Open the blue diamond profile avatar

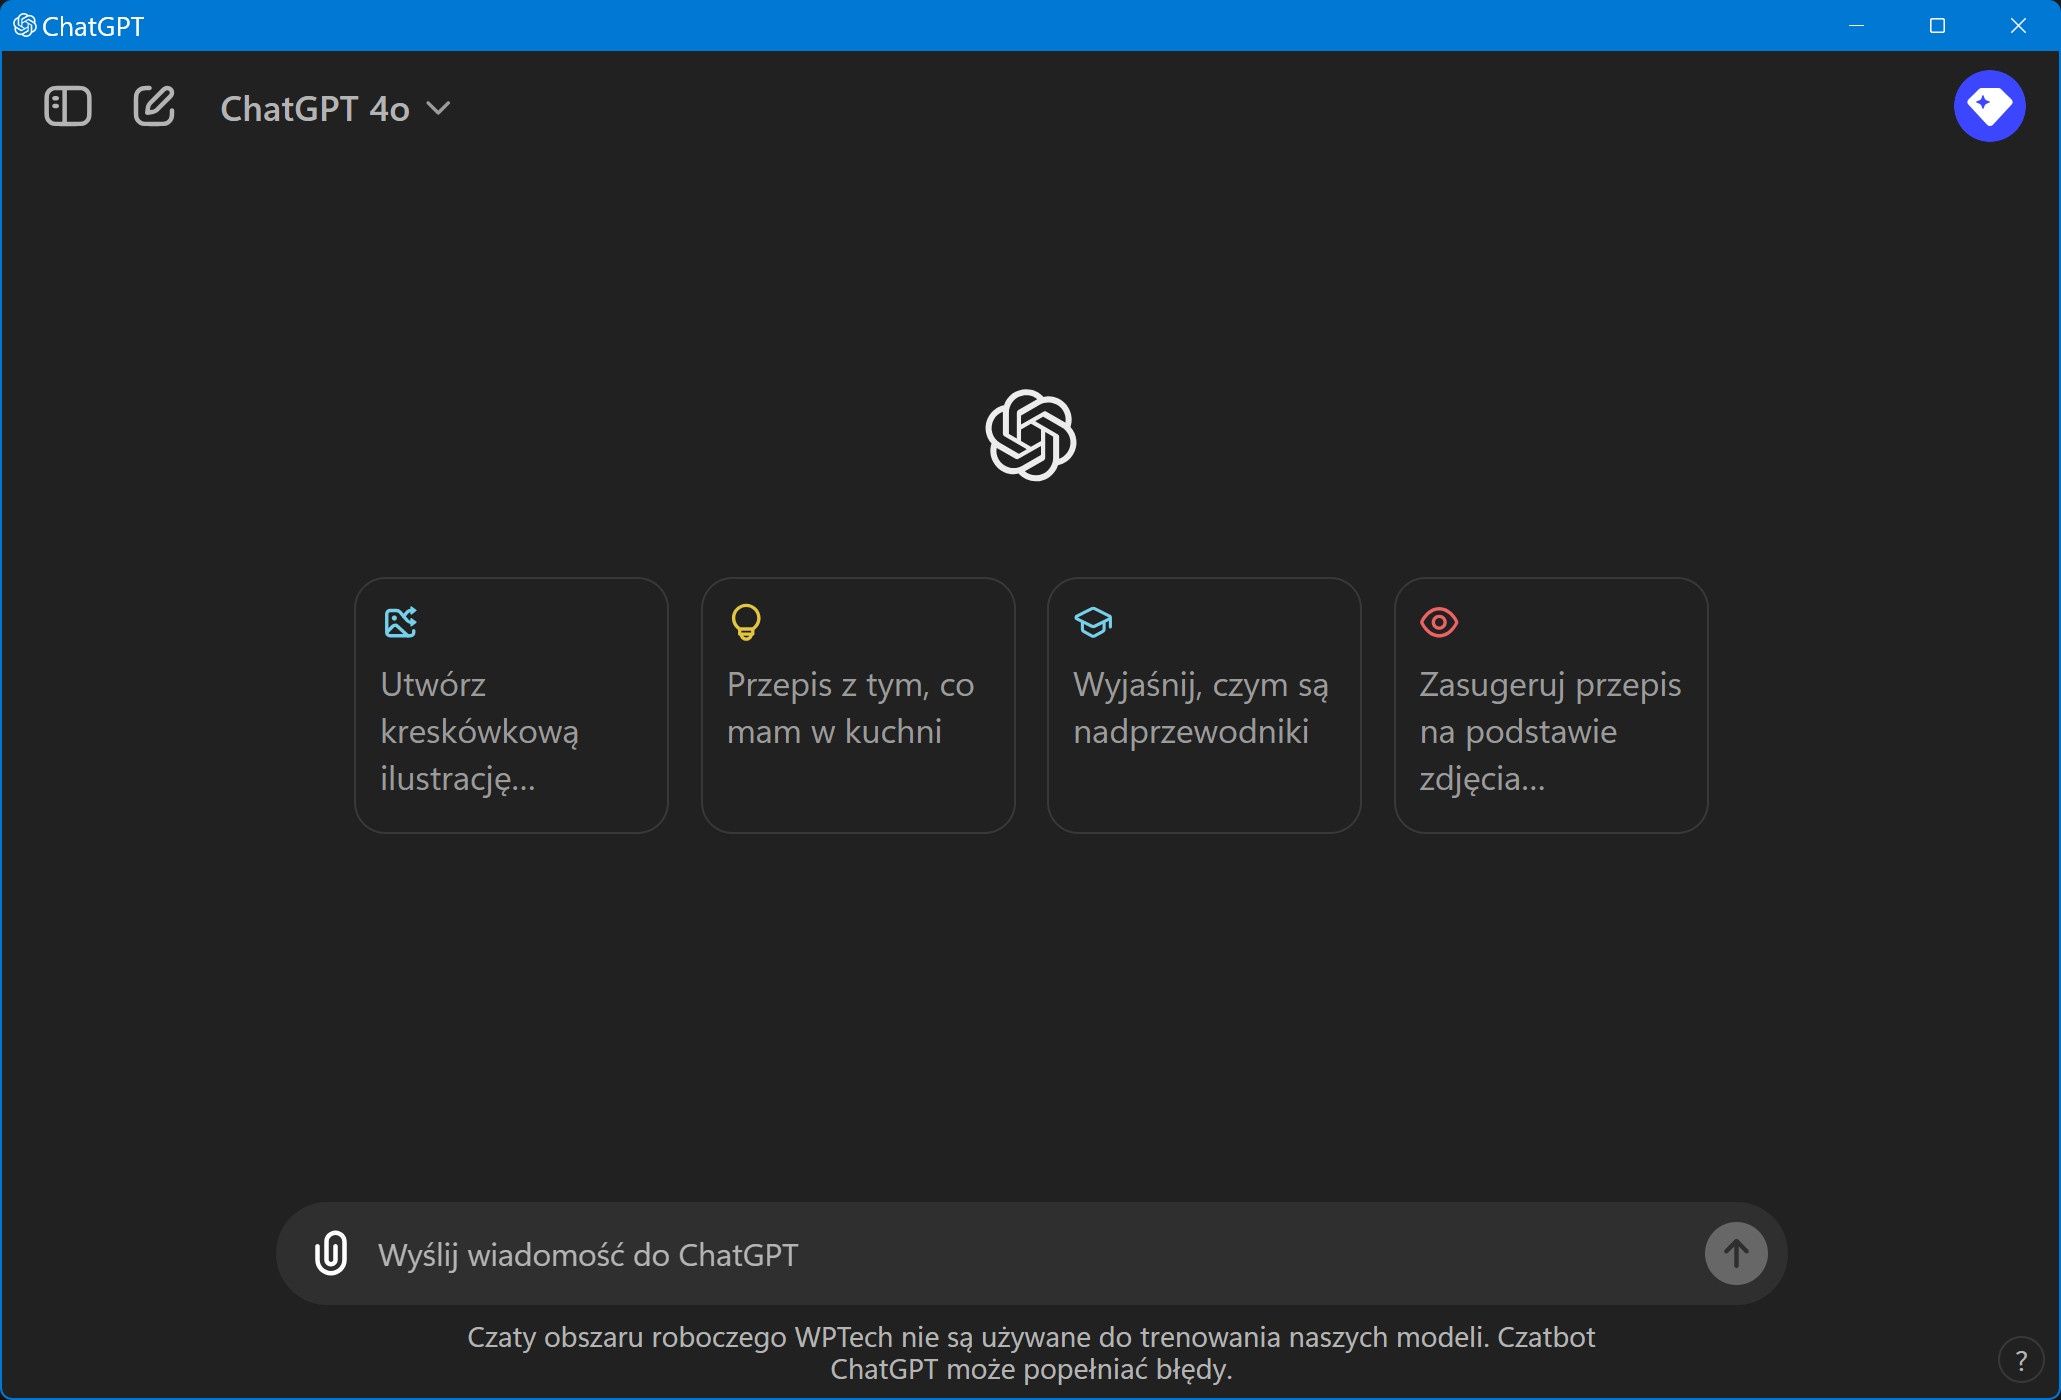tap(1989, 106)
